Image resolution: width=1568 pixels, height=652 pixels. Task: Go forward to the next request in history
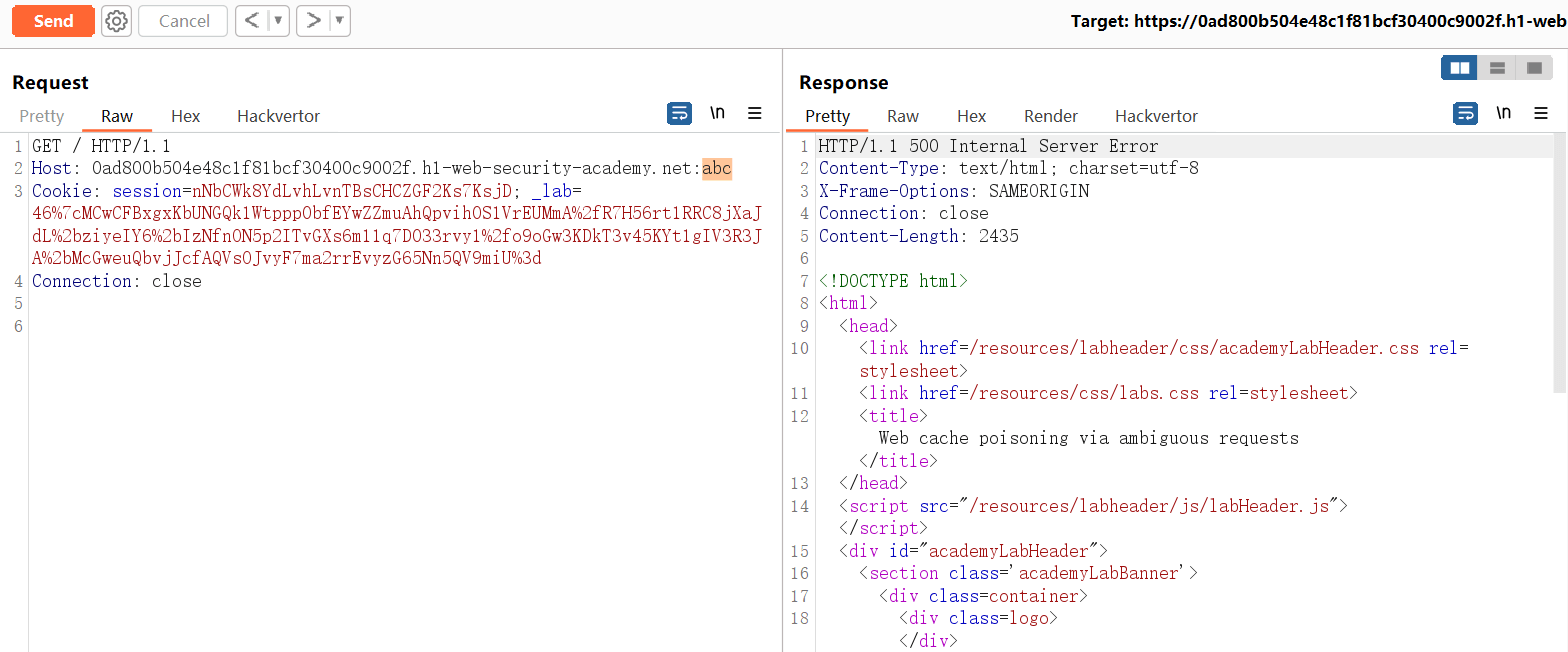[x=314, y=21]
